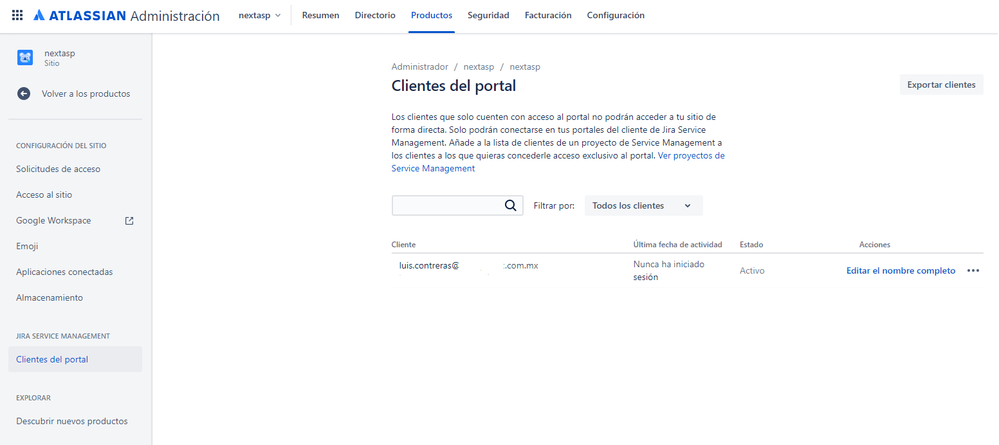Open the Configuración tab

615,15
